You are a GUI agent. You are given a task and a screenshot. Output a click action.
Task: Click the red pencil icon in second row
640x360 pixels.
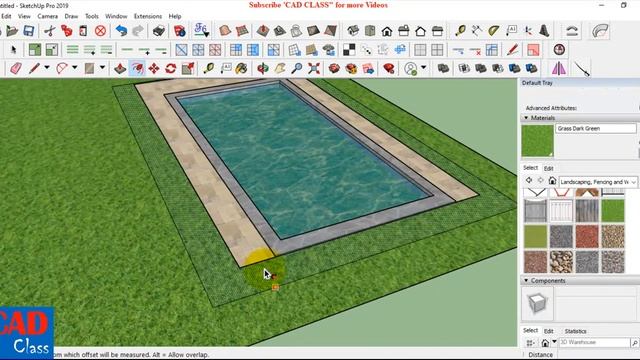click(513, 50)
